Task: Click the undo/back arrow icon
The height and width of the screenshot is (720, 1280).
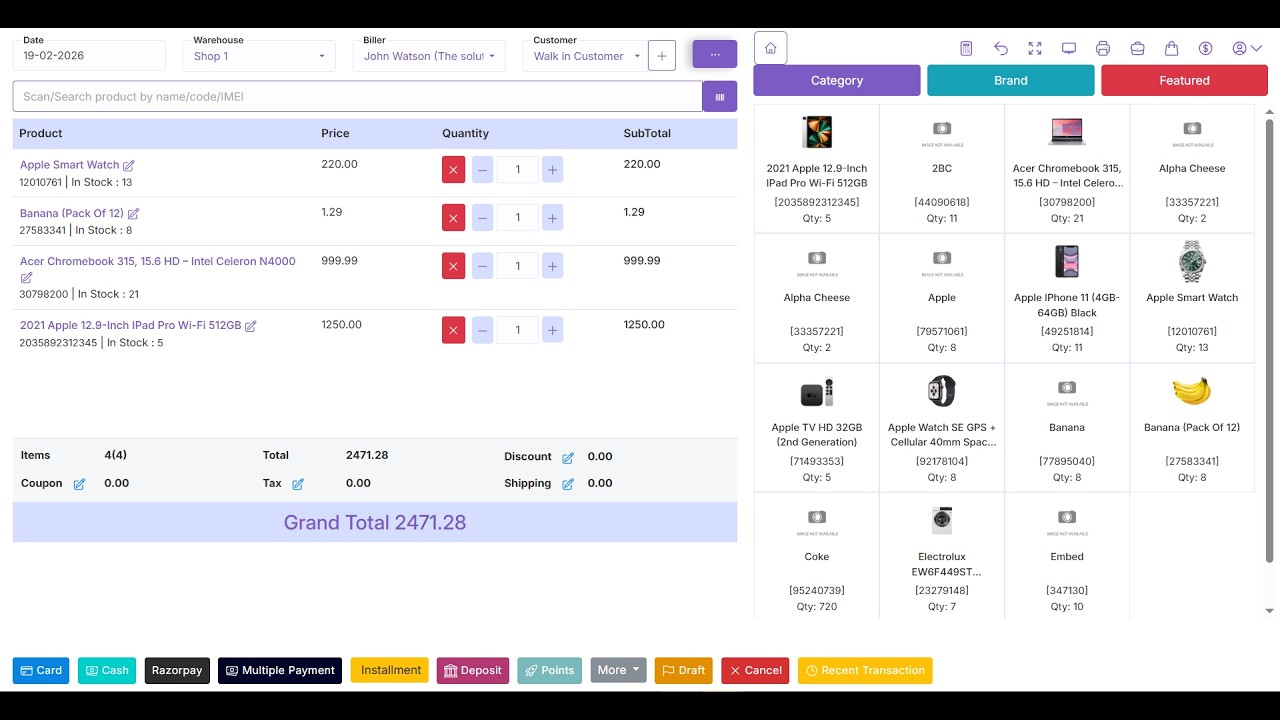Action: (1001, 48)
